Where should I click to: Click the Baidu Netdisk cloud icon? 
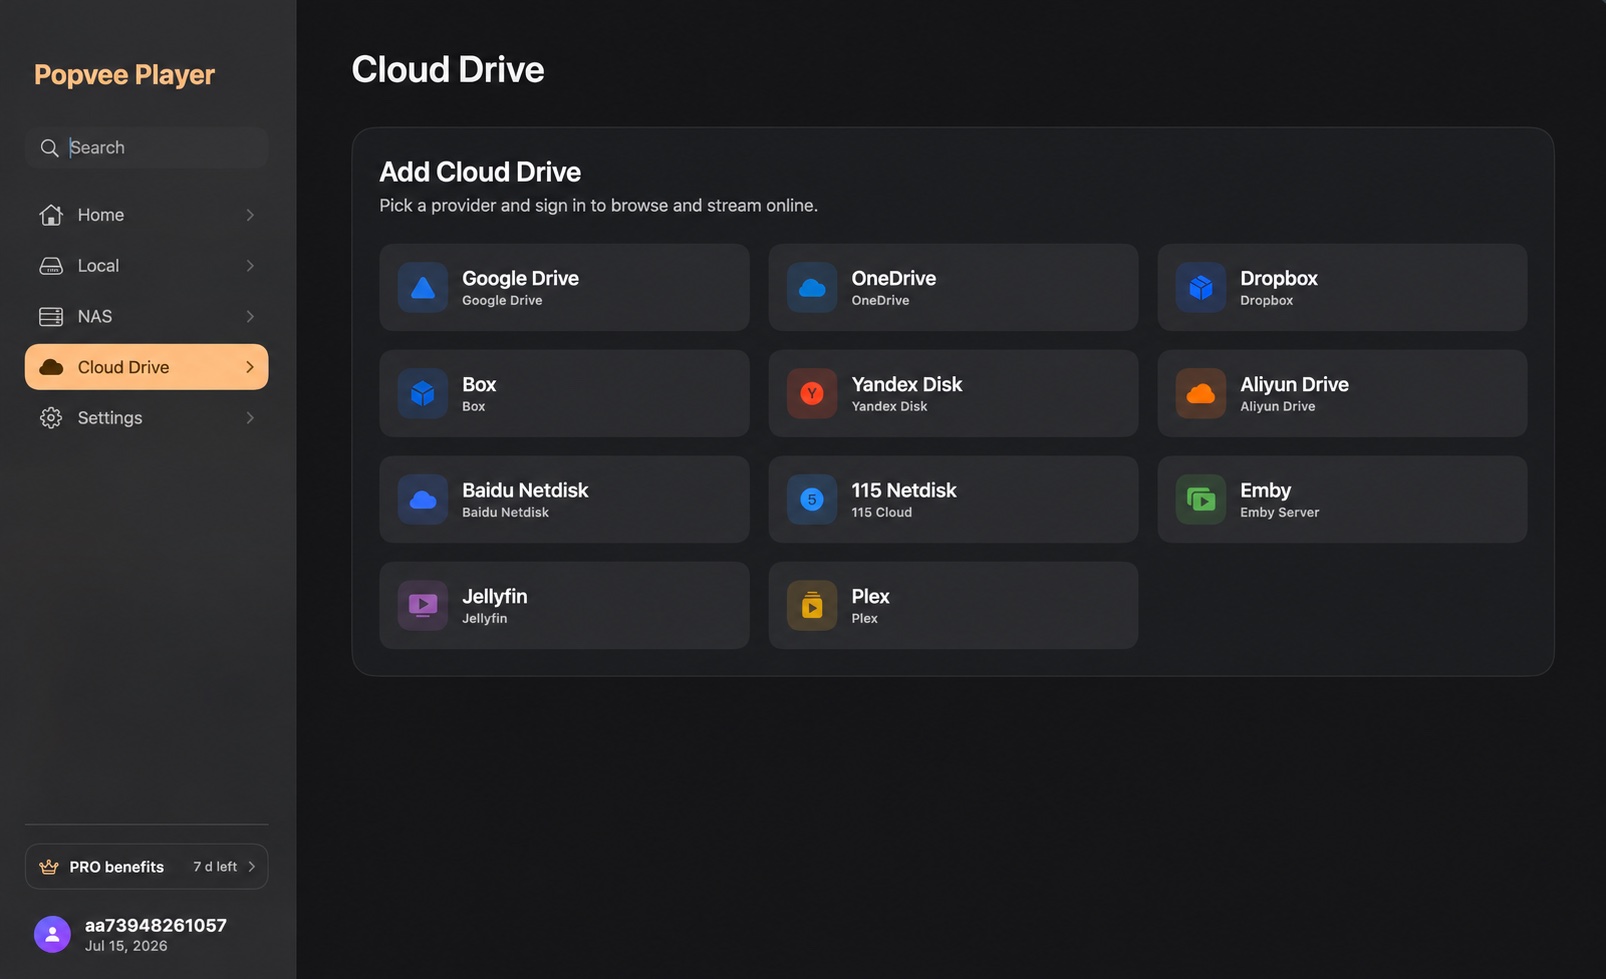click(x=423, y=500)
